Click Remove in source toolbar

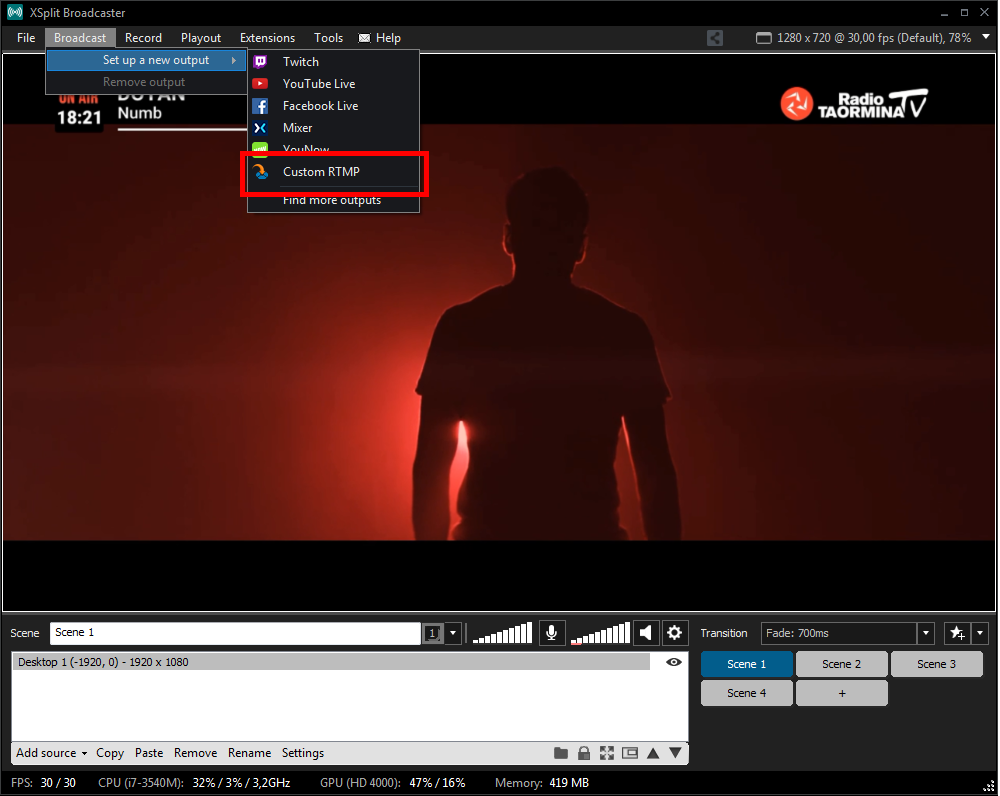pyautogui.click(x=195, y=753)
